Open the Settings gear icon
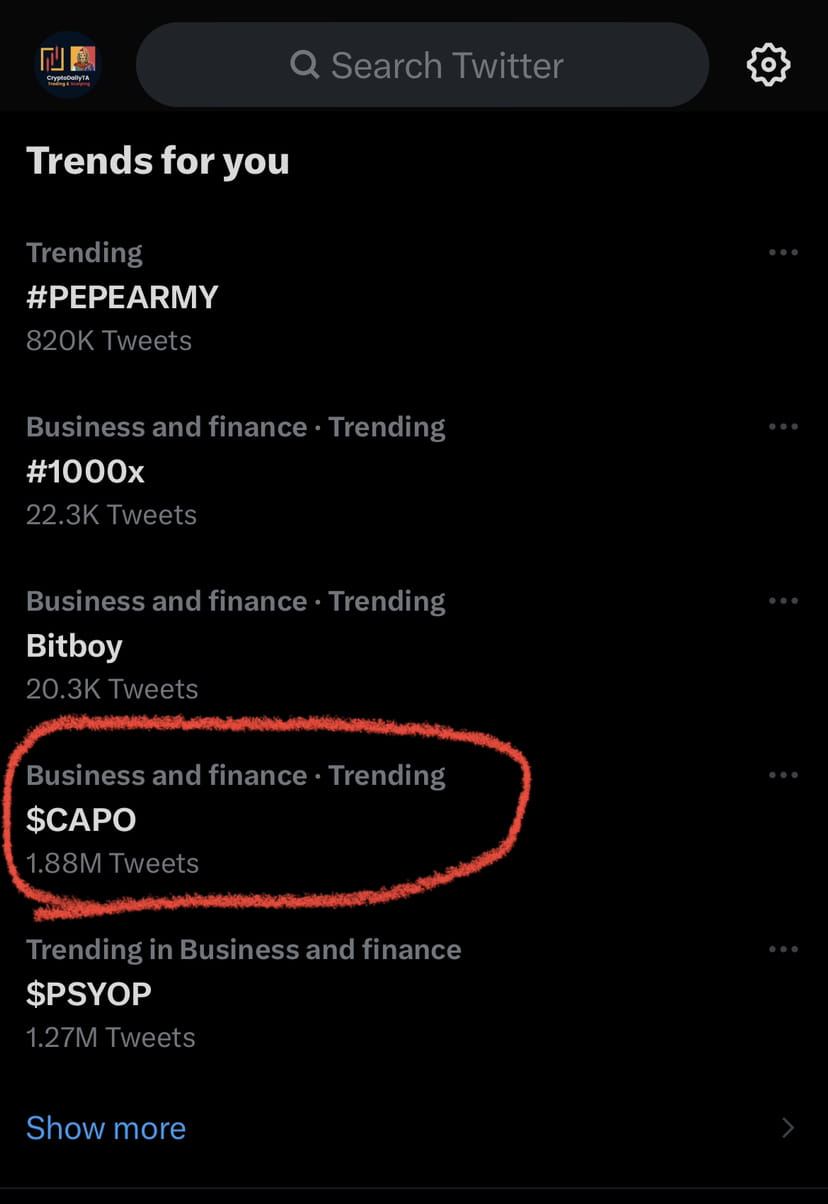The image size is (828, 1204). (767, 64)
